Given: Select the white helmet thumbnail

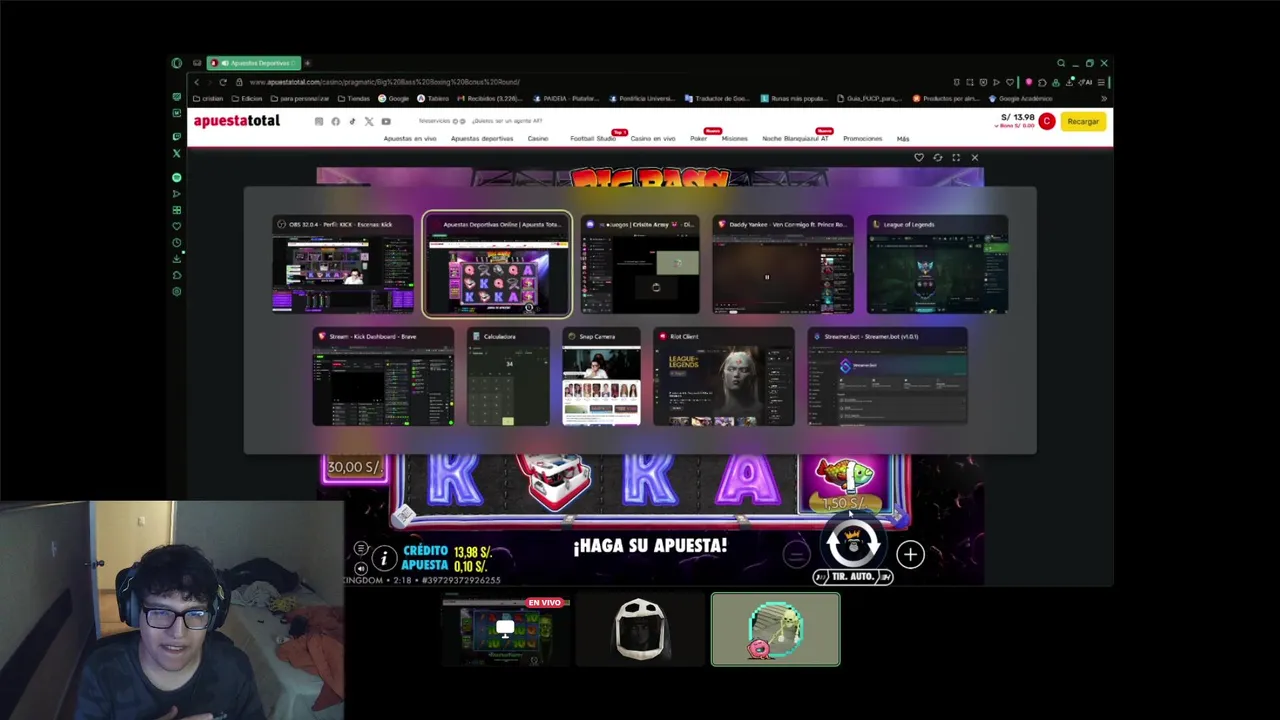Looking at the screenshot, I should coord(640,630).
